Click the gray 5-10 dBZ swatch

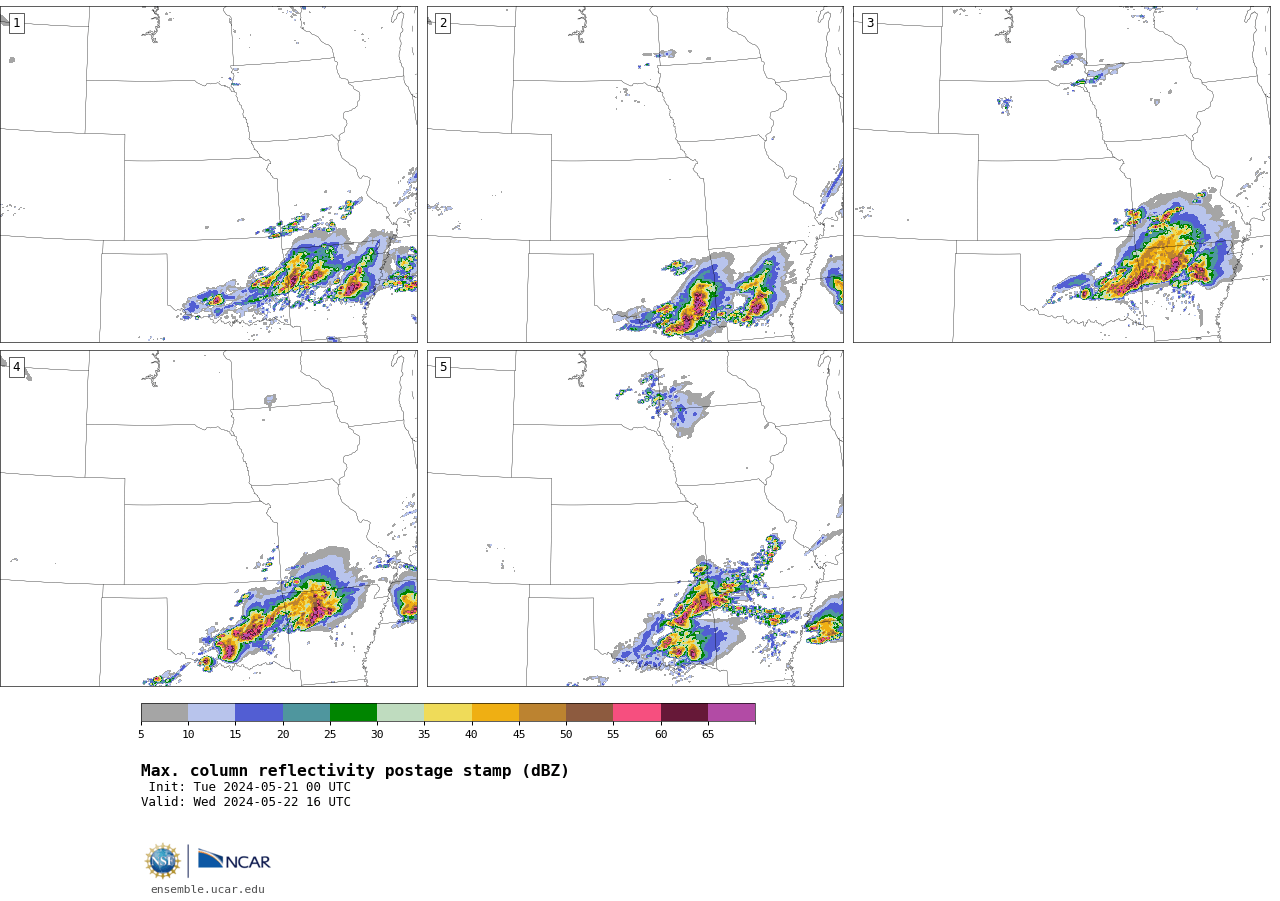click(x=165, y=713)
